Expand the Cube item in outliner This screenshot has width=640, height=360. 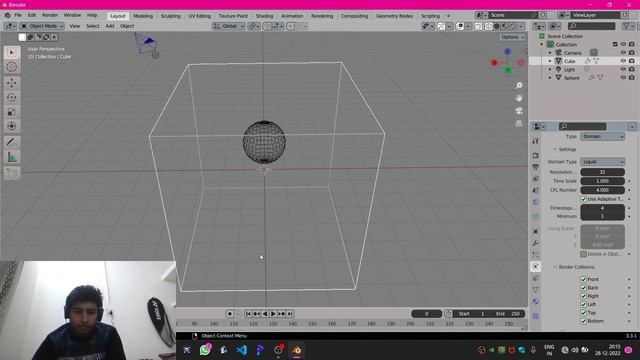(x=550, y=61)
